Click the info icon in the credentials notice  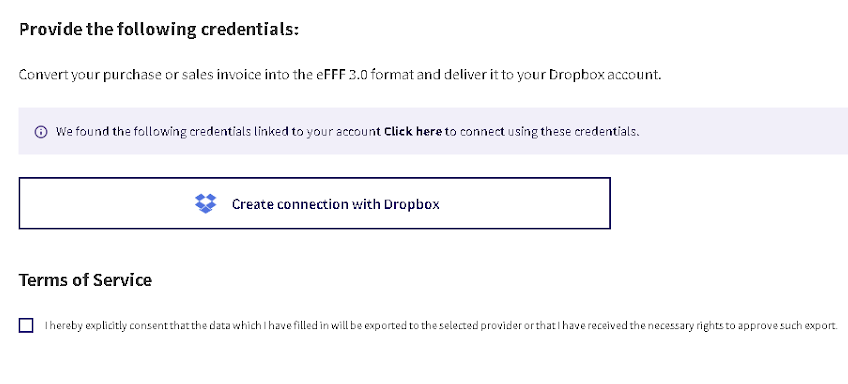pos(41,131)
